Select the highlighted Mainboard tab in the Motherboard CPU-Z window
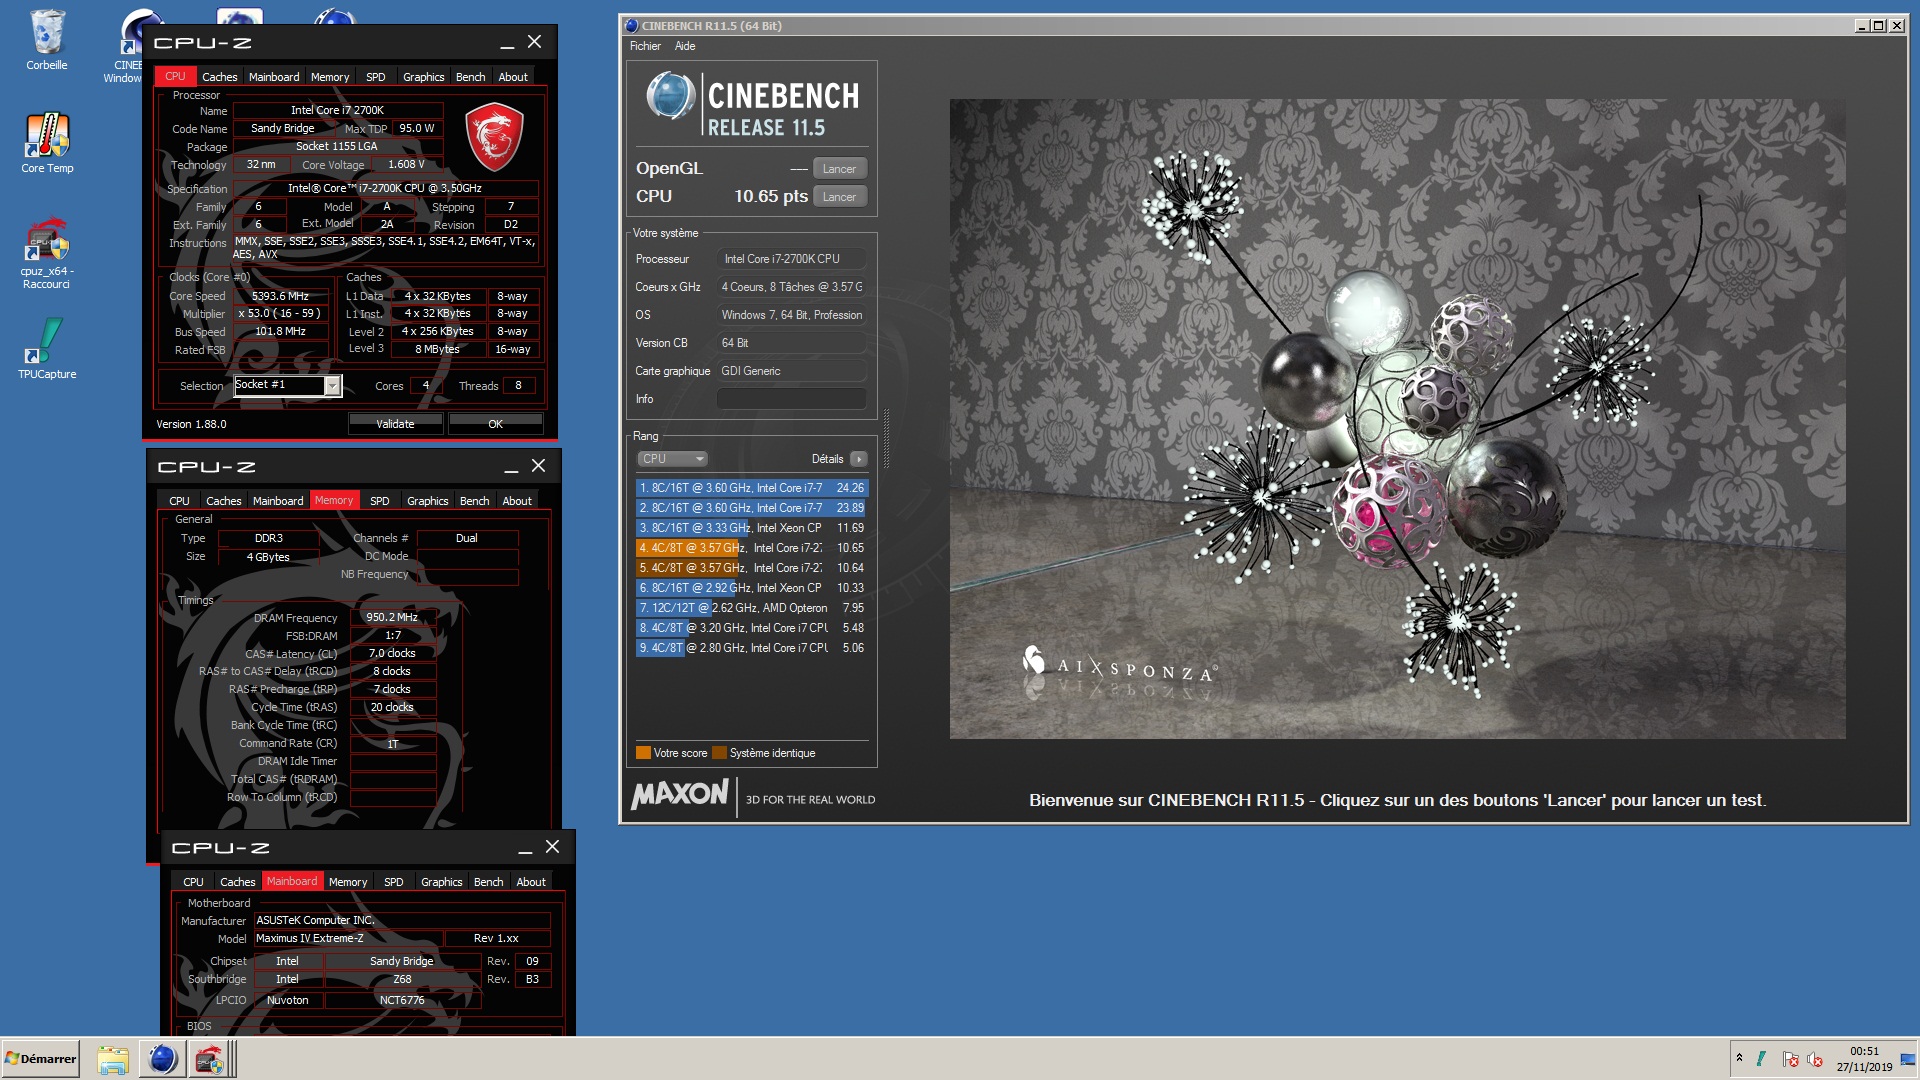Viewport: 1920px width, 1080px height. (x=292, y=881)
